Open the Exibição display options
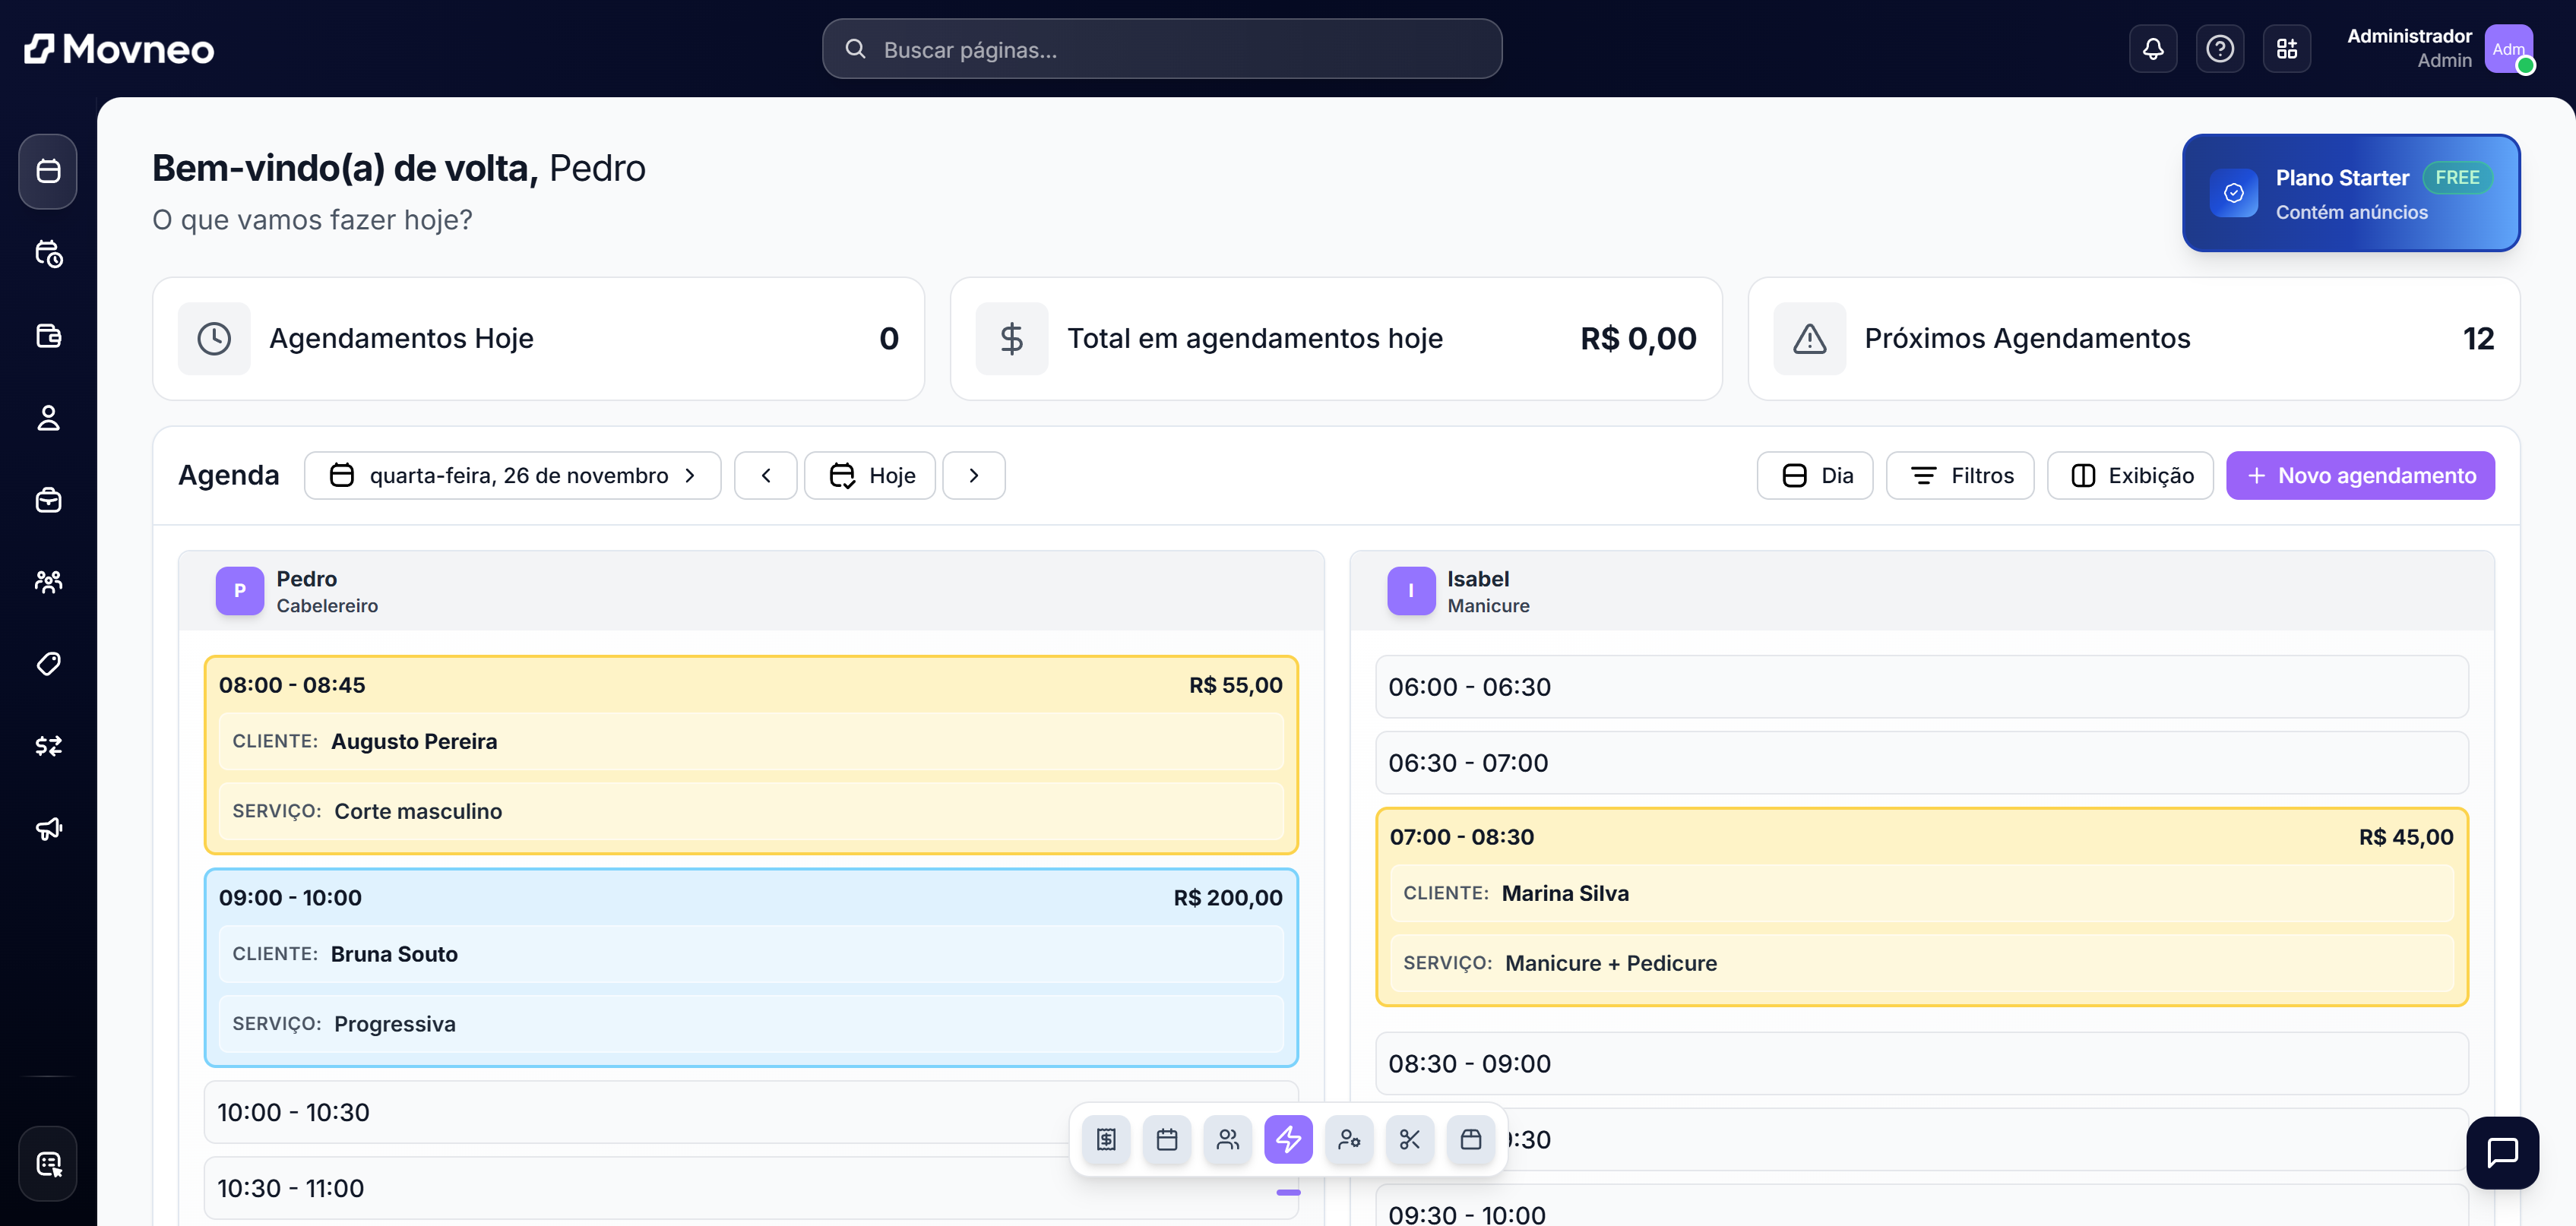The image size is (2576, 1226). tap(2130, 475)
